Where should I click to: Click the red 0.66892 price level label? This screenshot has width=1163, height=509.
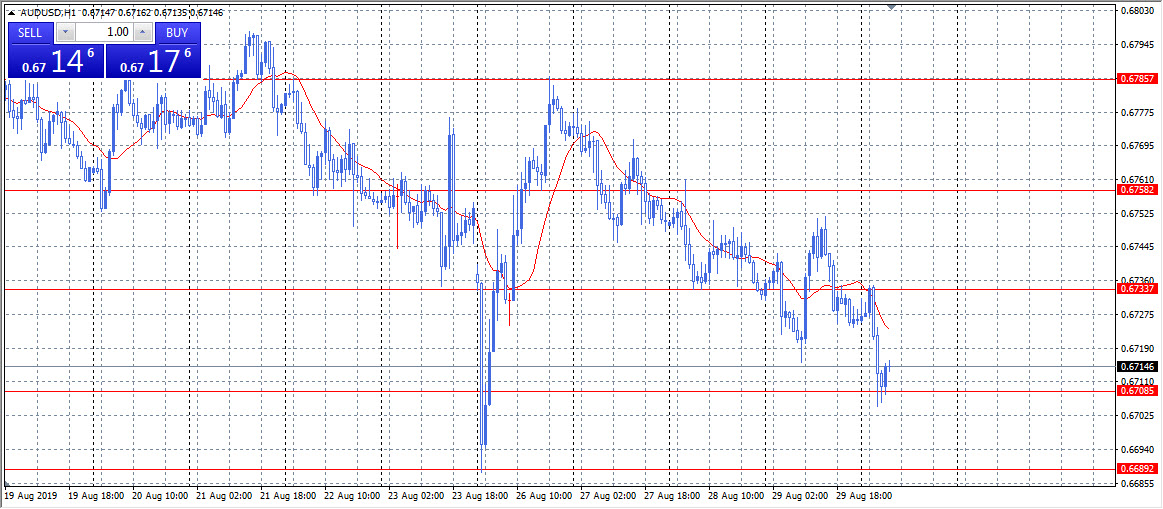(1136, 470)
